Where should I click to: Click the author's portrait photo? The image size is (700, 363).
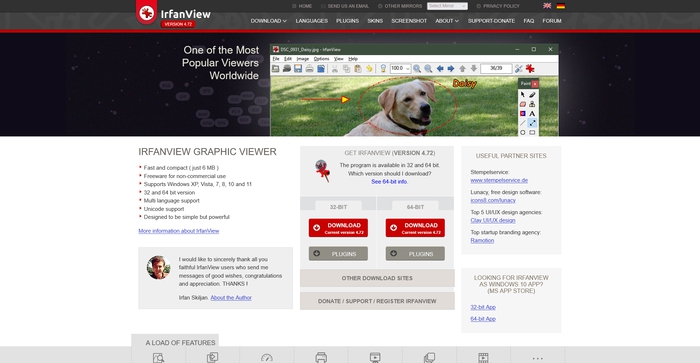[158, 267]
